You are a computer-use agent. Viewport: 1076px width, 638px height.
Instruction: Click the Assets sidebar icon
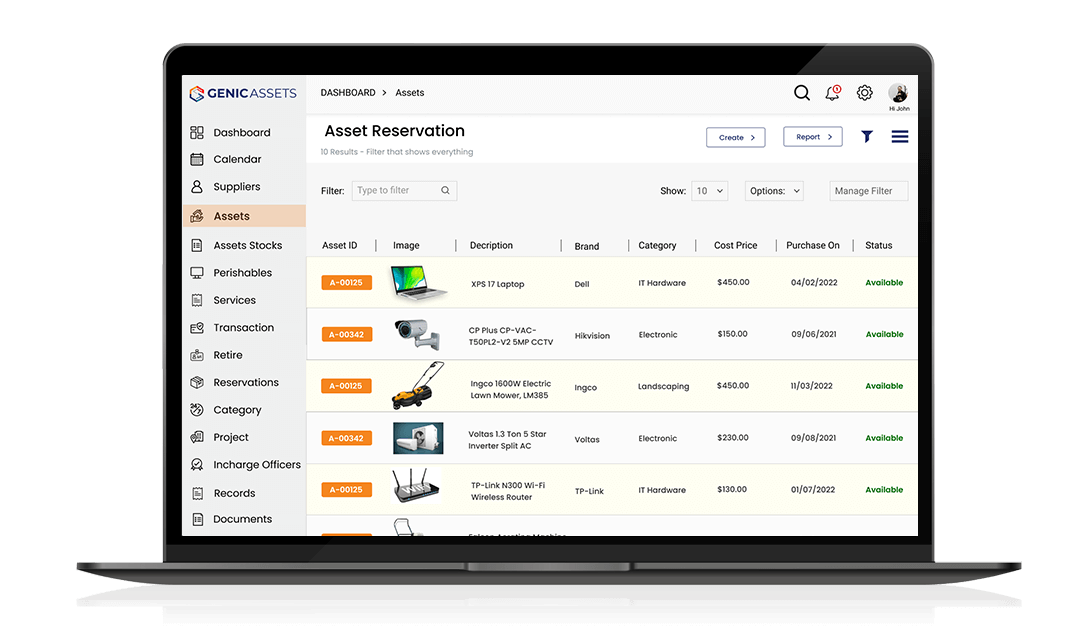(x=197, y=216)
